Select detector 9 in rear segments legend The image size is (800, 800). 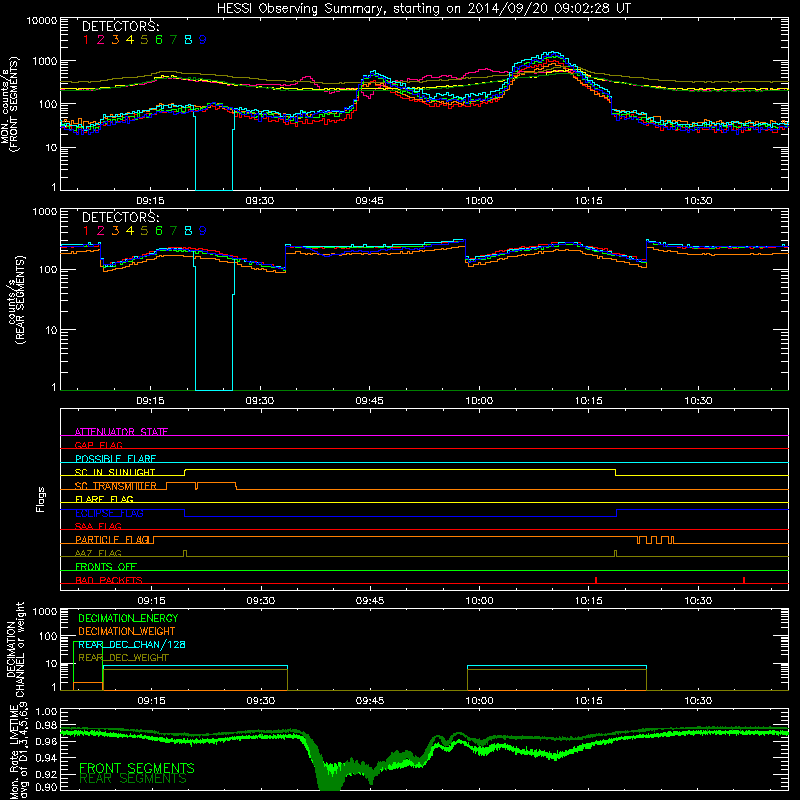pyautogui.click(x=203, y=231)
